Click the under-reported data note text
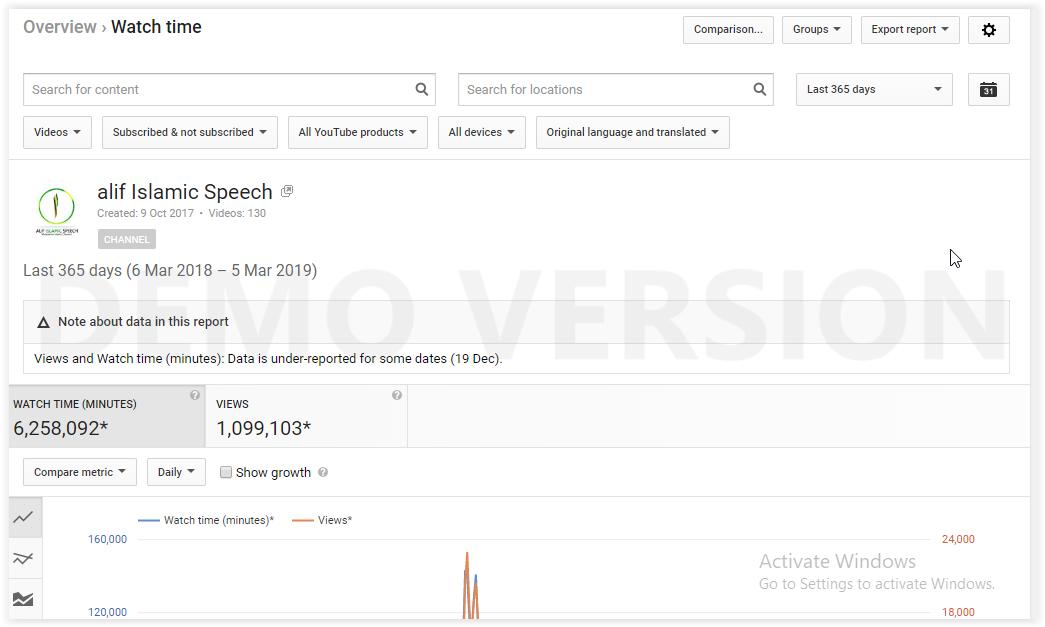This screenshot has height=627, width=1045. point(268,358)
